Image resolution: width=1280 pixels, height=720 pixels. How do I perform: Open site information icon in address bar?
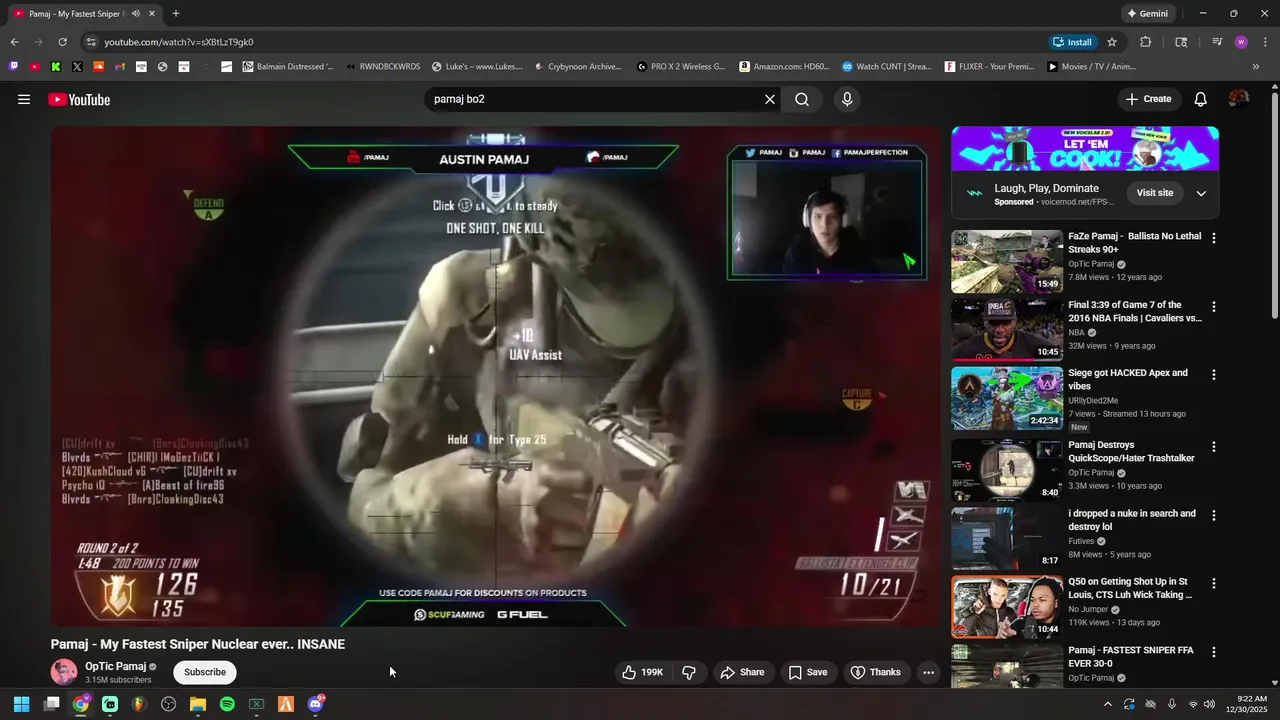91,42
